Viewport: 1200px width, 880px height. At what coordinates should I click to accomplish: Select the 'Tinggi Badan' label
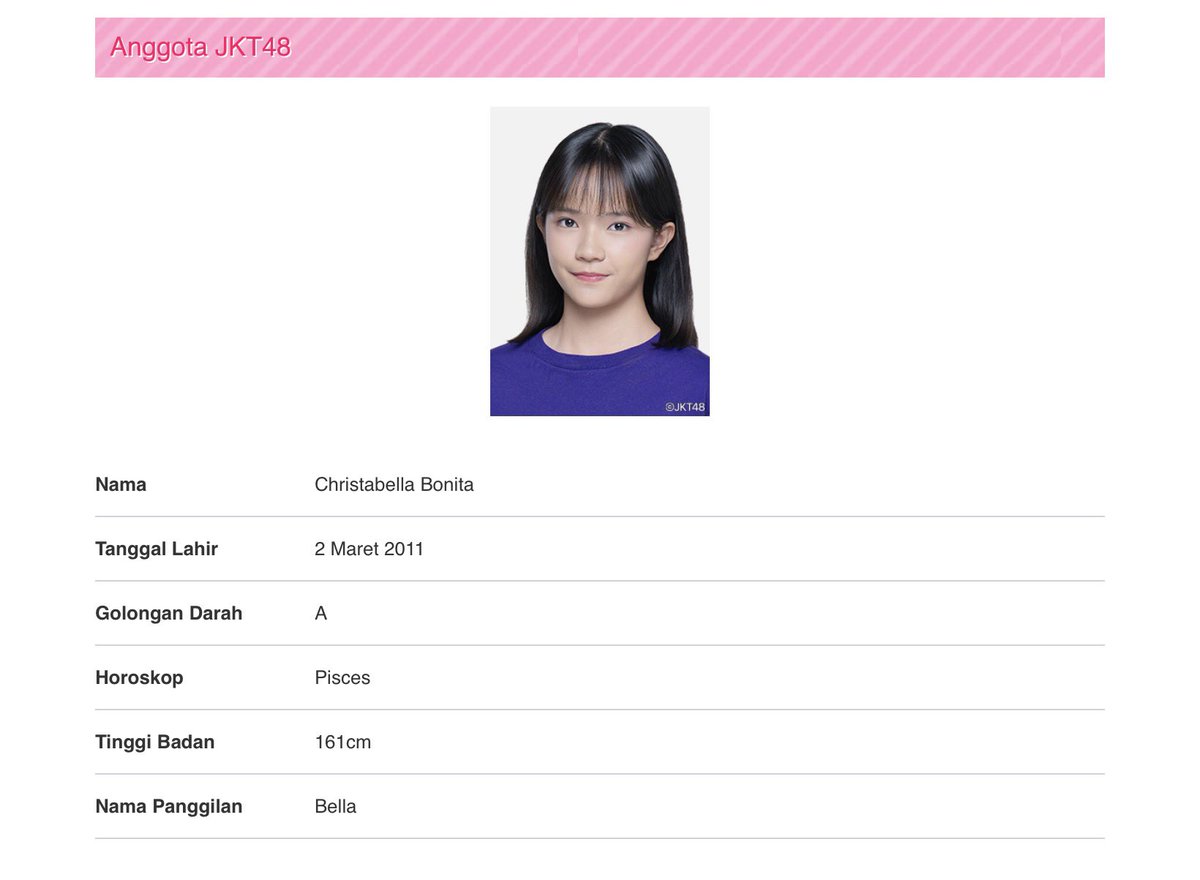(155, 742)
